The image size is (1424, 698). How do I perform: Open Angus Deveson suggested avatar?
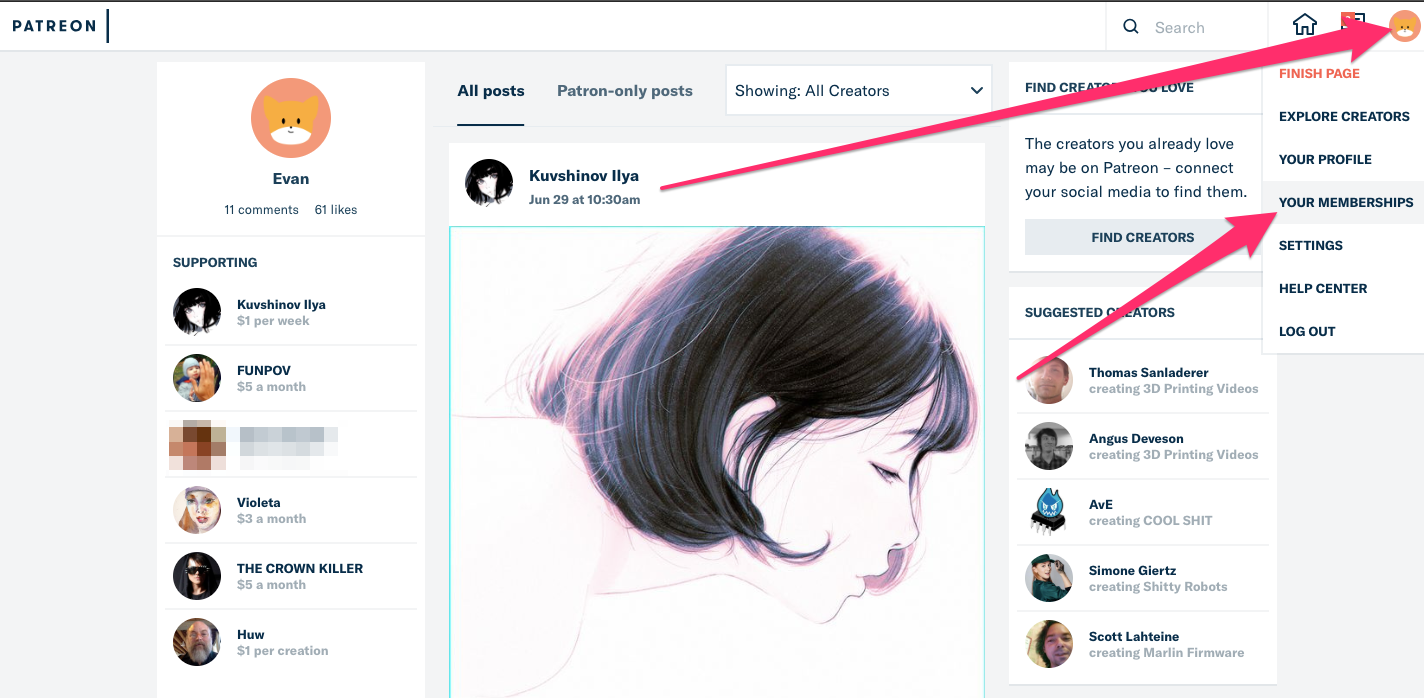[x=1049, y=446]
